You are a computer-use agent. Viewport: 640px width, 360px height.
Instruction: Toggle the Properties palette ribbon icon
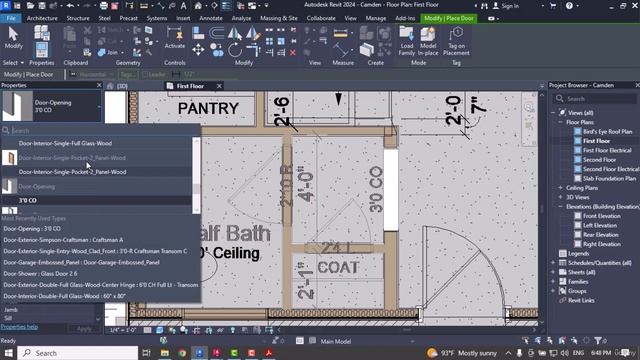41,50
